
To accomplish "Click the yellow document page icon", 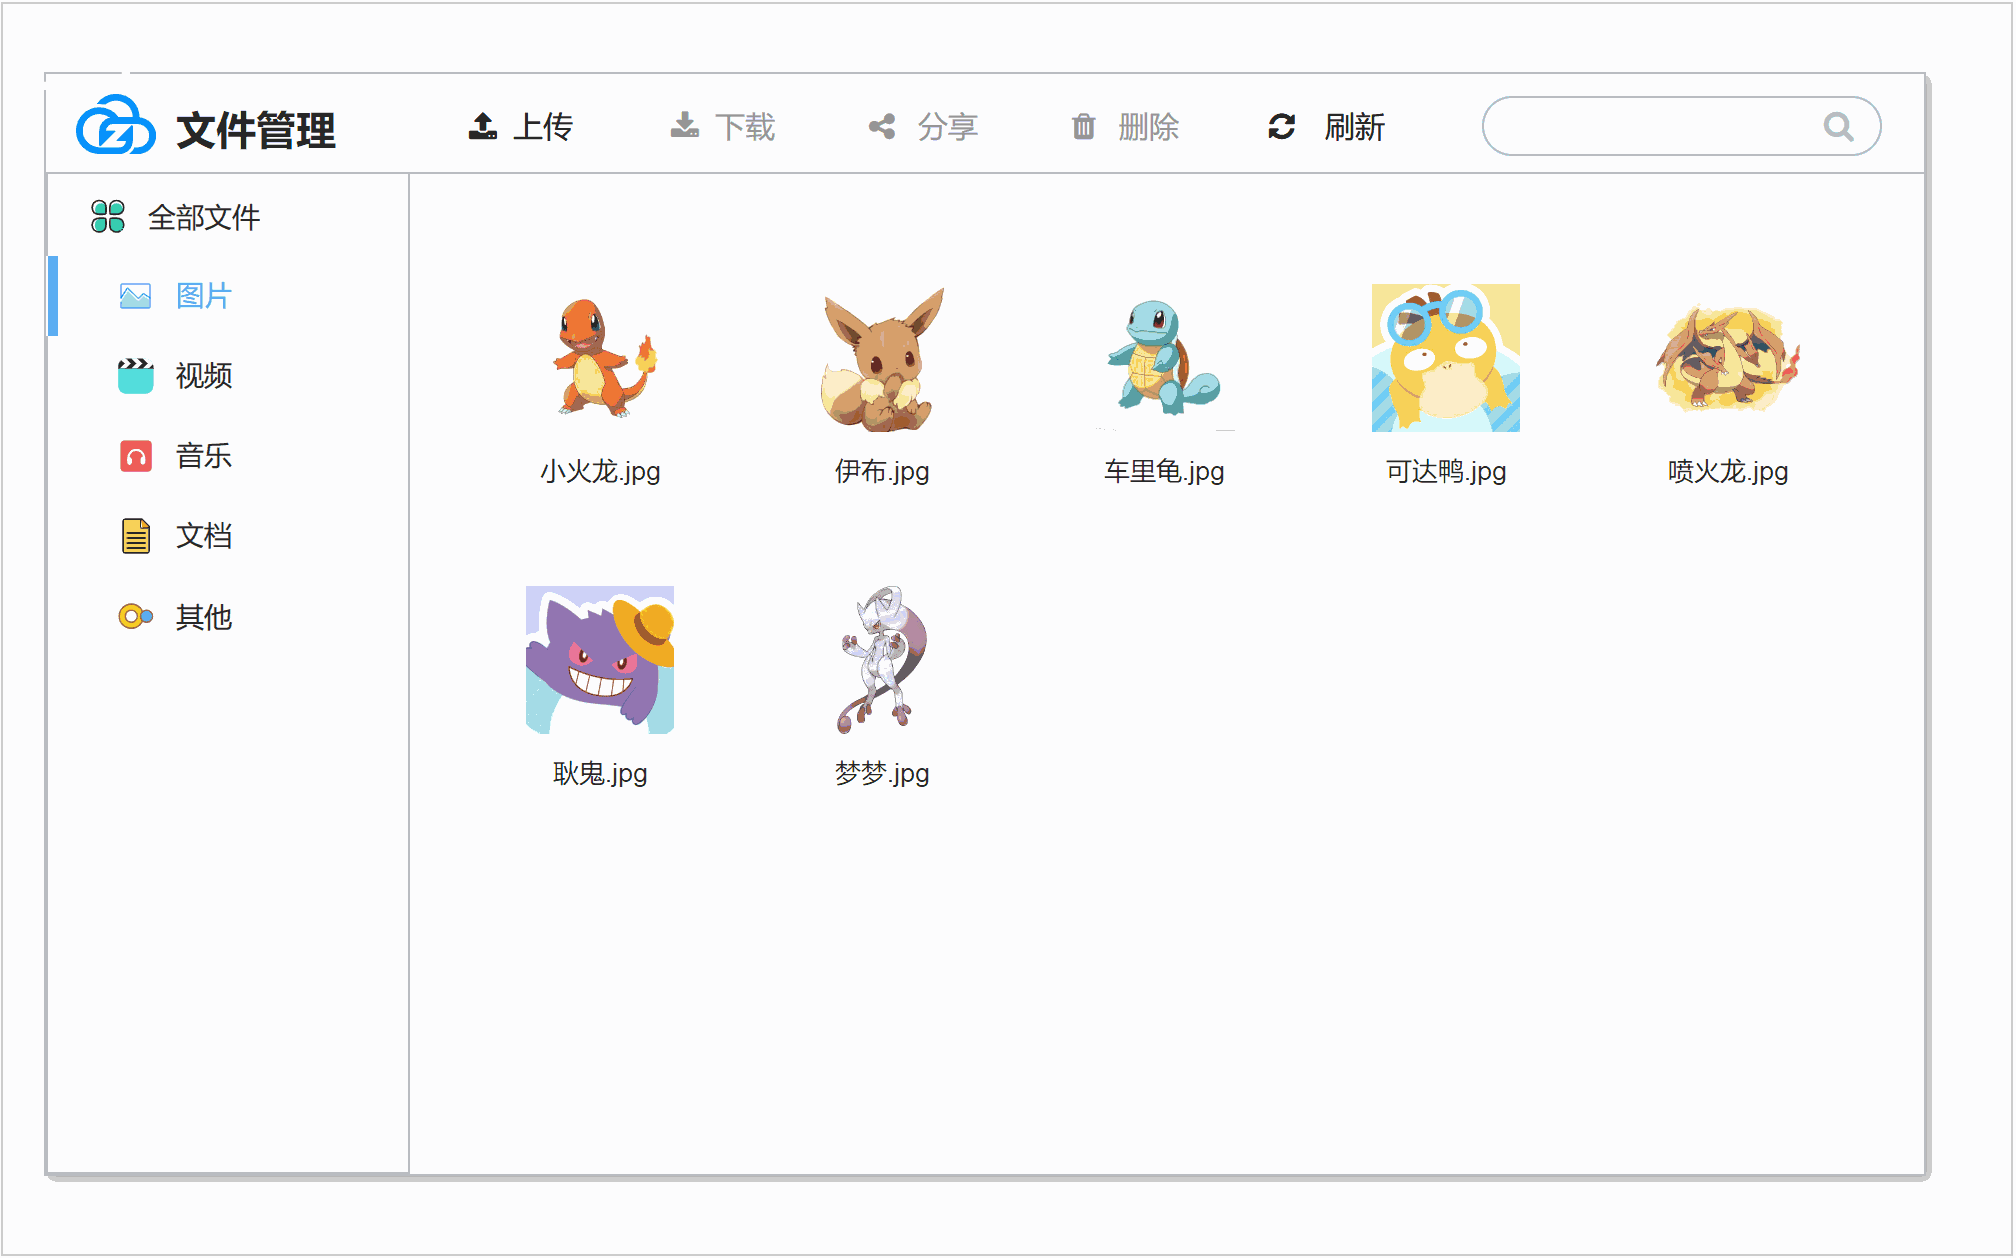I will point(135,536).
